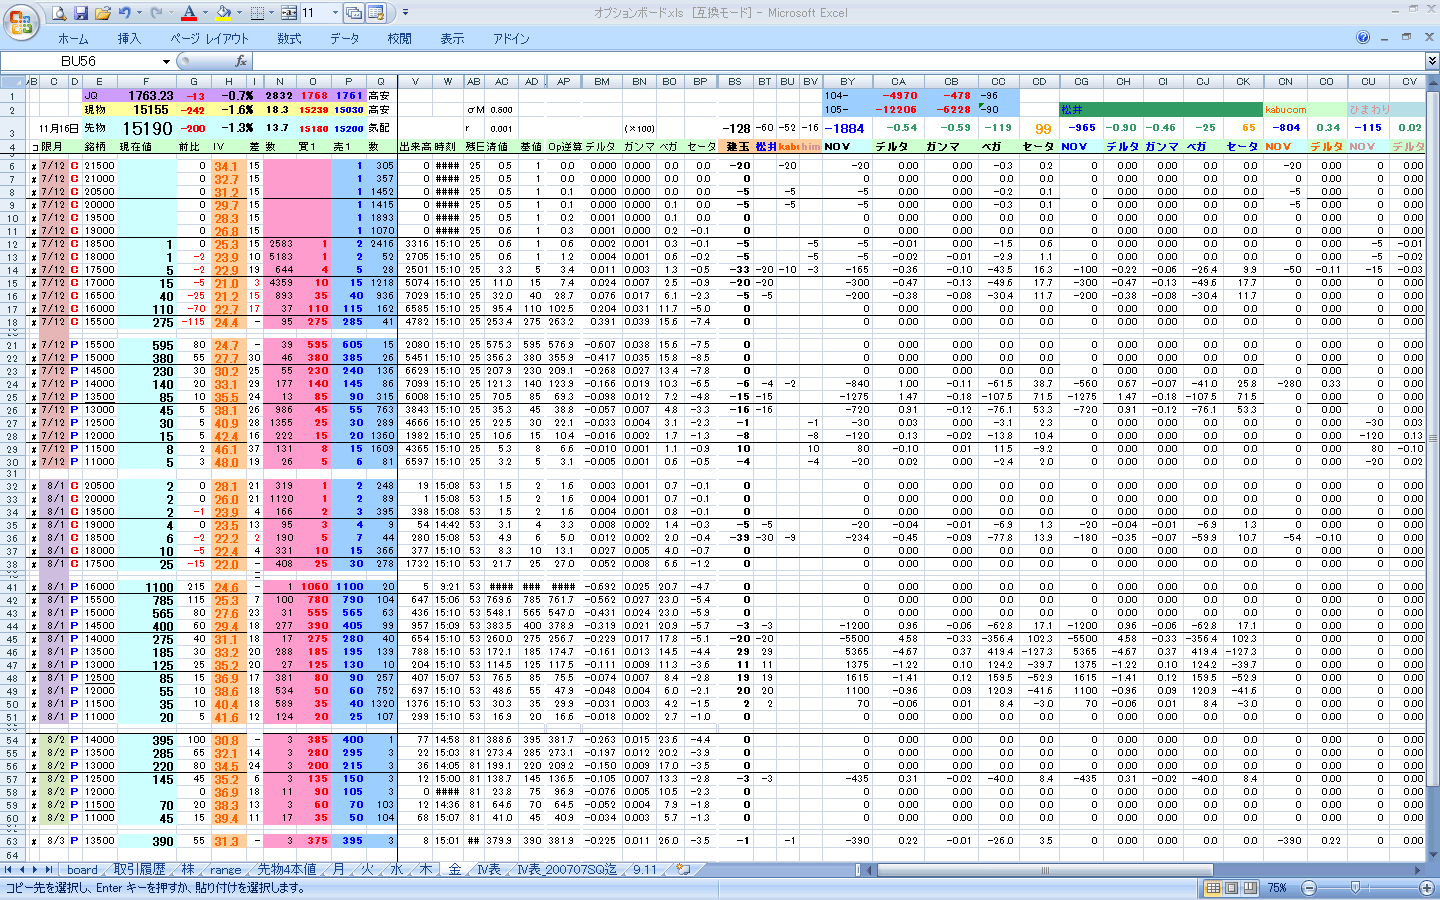Select cell showing 1763.23
This screenshot has height=900, width=1440.
pos(146,96)
